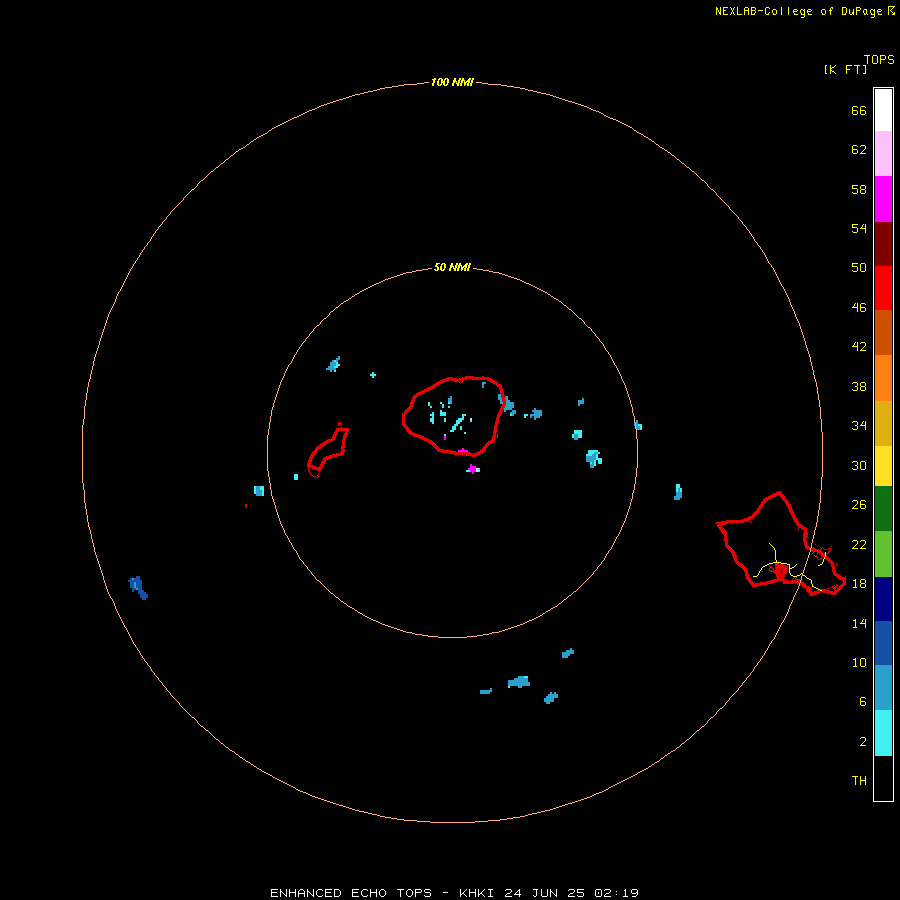900x900 pixels.
Task: Click the orange 42 kft legend swatch
Action: (x=883, y=378)
